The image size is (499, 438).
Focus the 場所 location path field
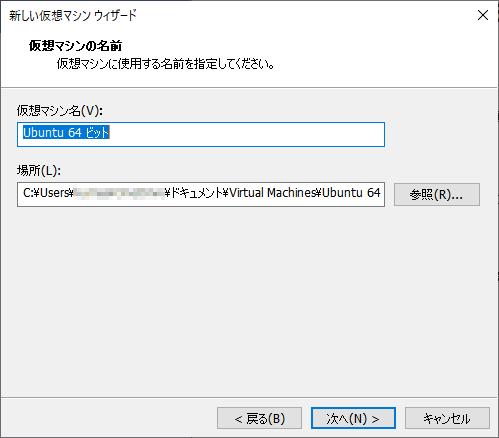coord(201,194)
